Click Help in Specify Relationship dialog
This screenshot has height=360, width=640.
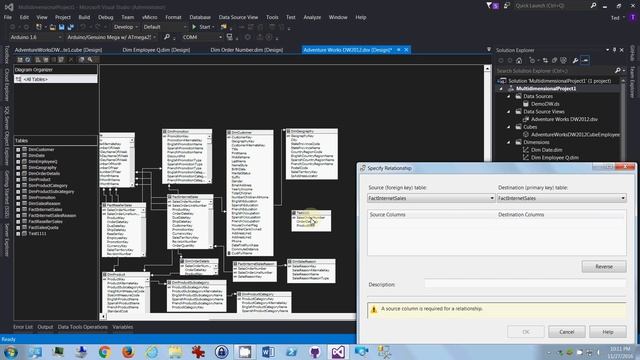click(x=608, y=332)
